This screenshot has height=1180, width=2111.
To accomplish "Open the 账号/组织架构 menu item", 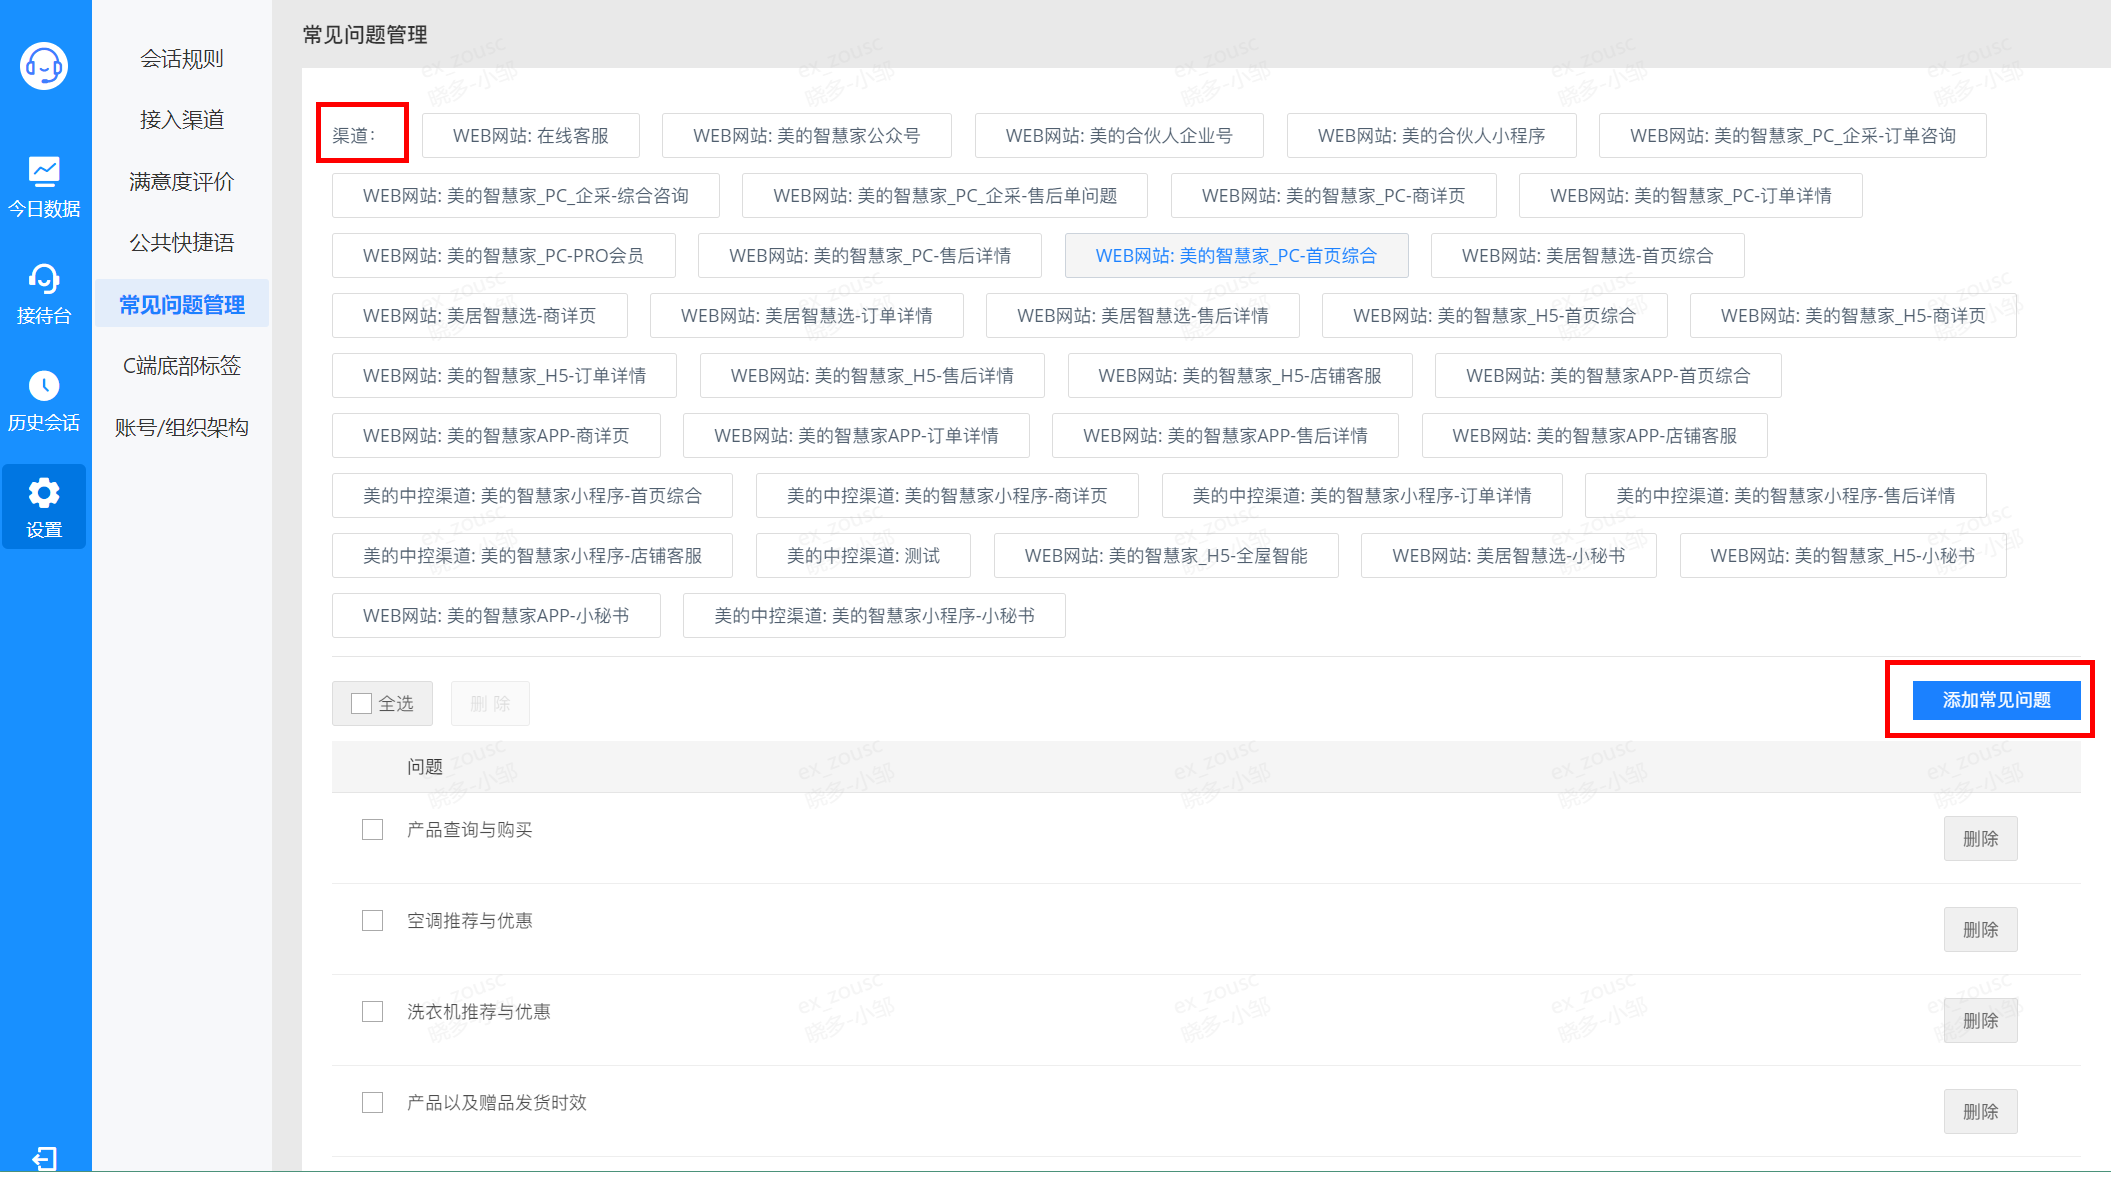I will pyautogui.click(x=182, y=427).
